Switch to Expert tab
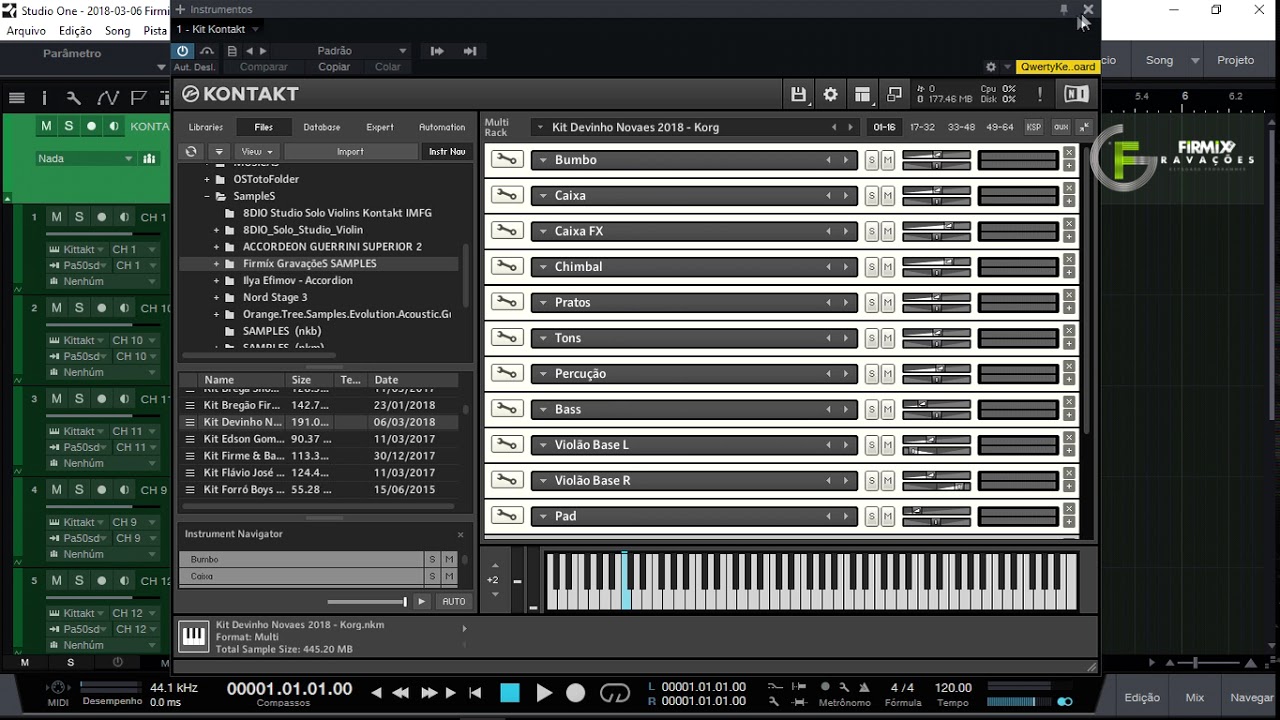Screen dimensions: 1280x720 click(380, 127)
